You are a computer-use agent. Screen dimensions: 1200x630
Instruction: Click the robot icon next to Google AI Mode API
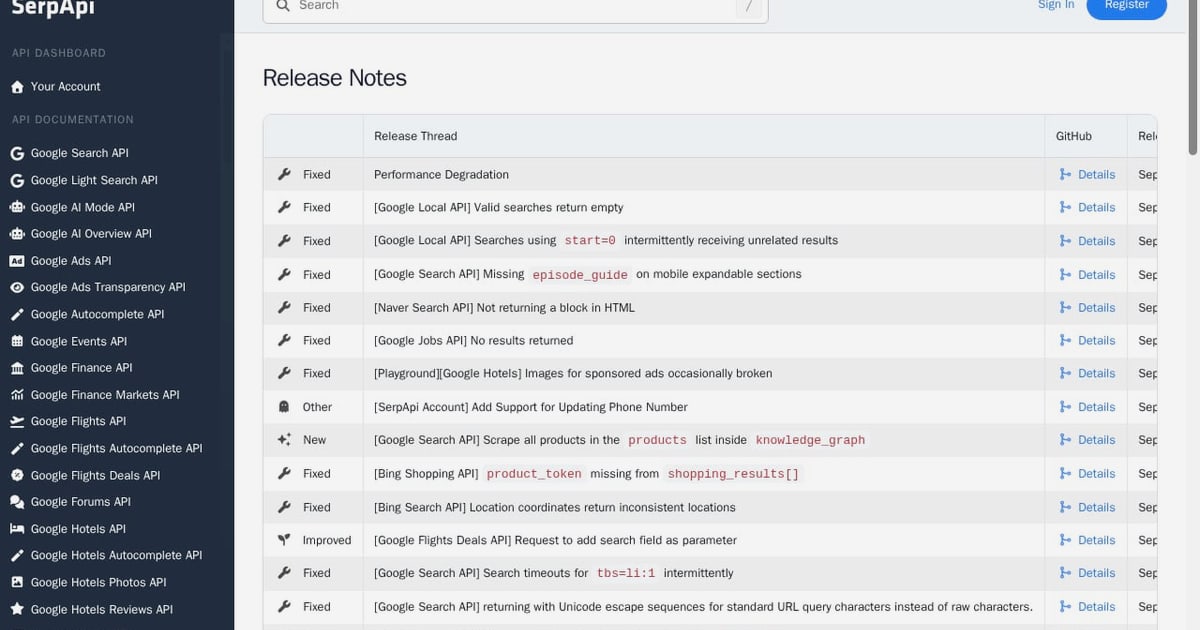(17, 207)
